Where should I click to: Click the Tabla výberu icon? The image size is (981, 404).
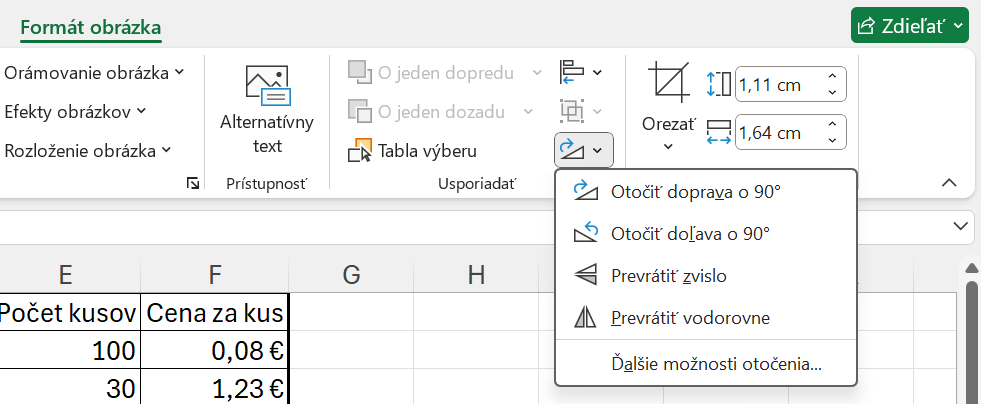pyautogui.click(x=360, y=151)
